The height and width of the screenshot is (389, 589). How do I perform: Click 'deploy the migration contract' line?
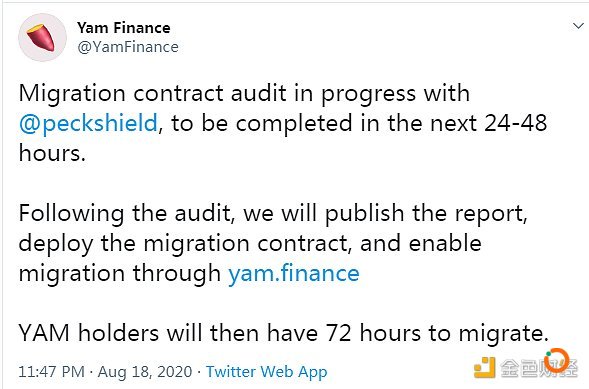(x=250, y=243)
